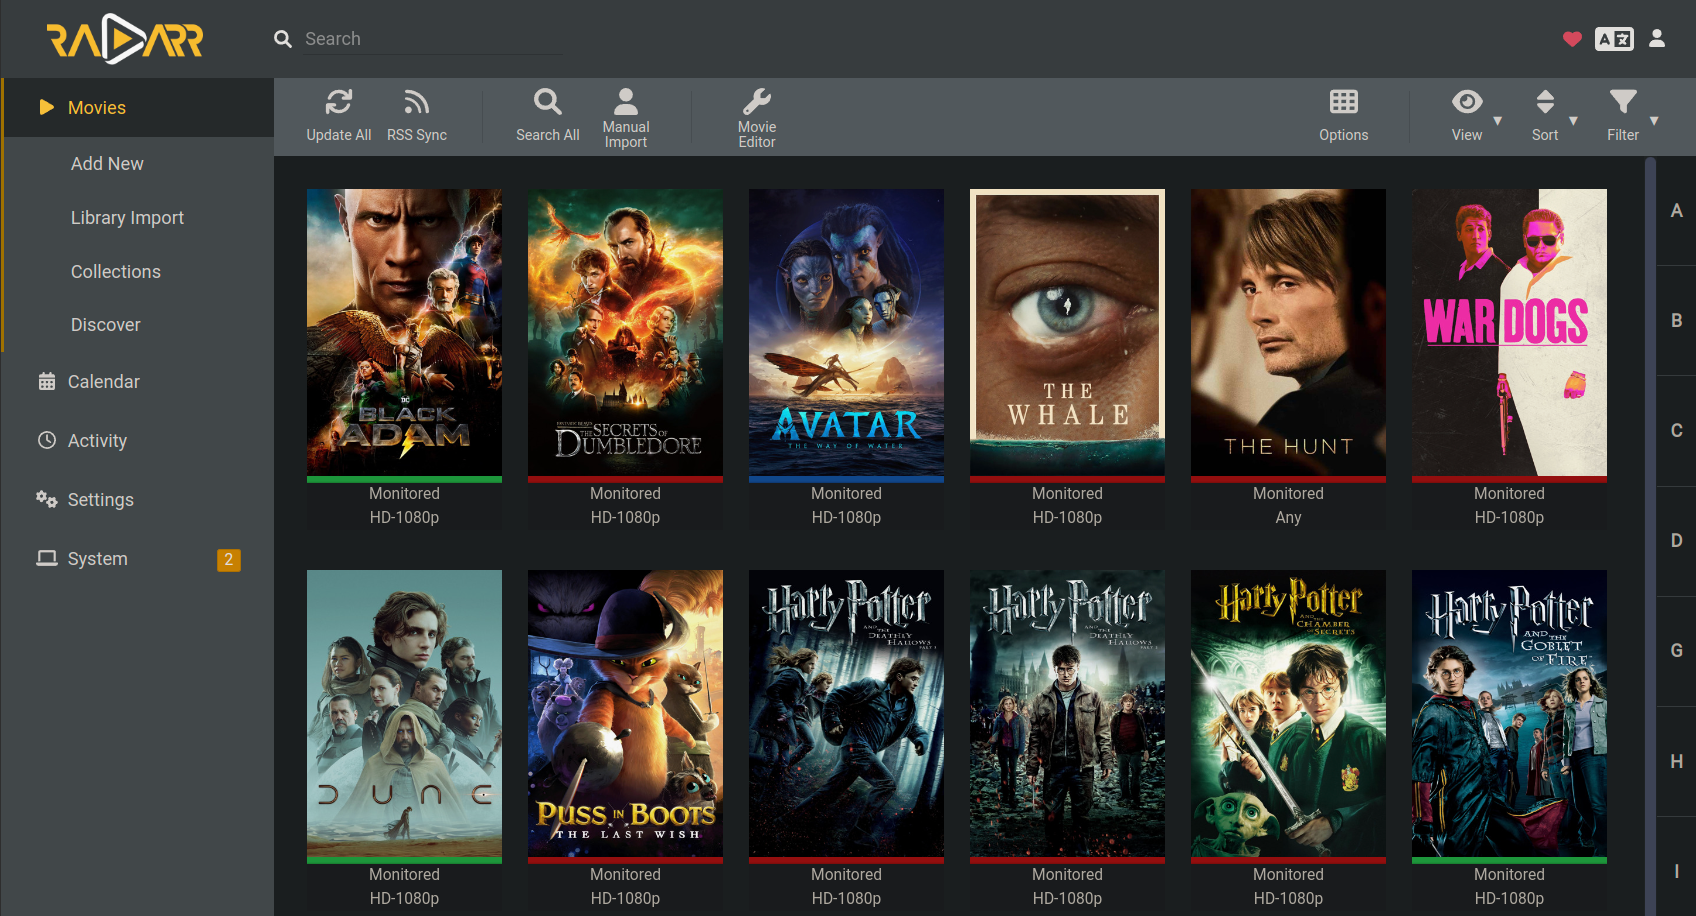
Task: Click 'Monitored' under War Dogs poster
Action: coord(1509,494)
